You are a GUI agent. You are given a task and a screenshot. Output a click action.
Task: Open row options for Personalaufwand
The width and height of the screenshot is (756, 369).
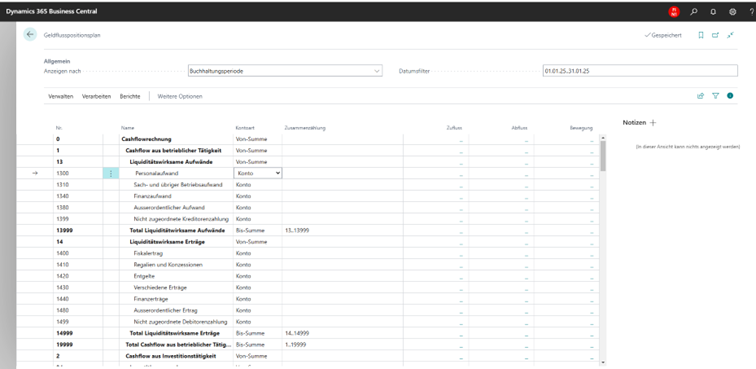click(111, 173)
